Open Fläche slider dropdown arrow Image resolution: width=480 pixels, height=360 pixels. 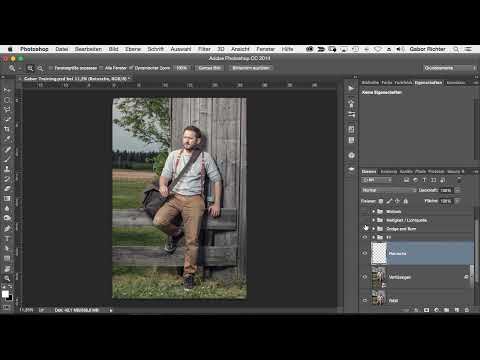pos(458,201)
